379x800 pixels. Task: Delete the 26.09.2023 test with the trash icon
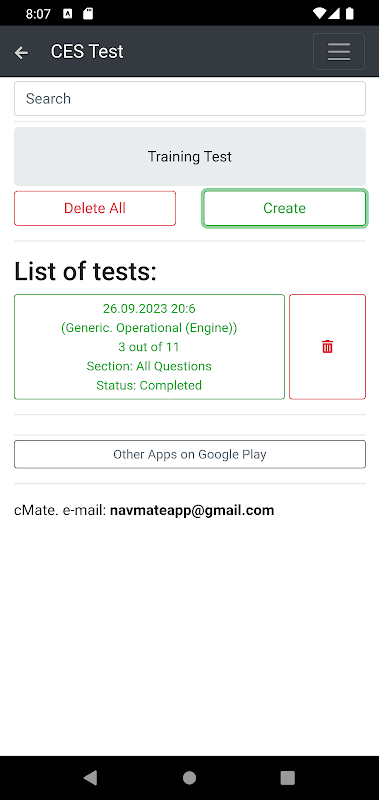(327, 347)
